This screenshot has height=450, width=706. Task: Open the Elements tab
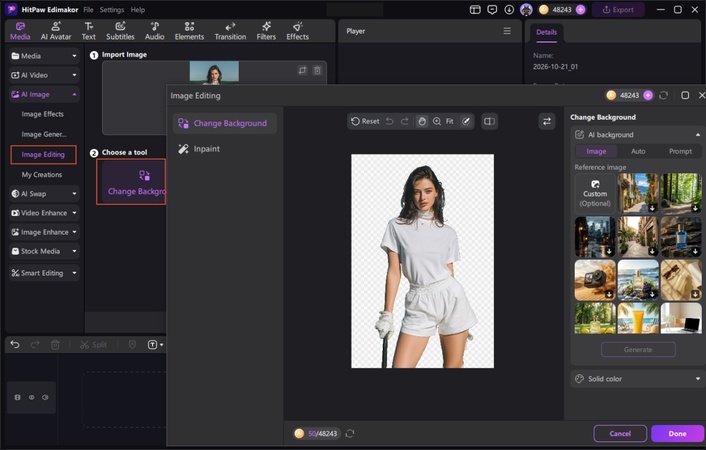click(189, 31)
